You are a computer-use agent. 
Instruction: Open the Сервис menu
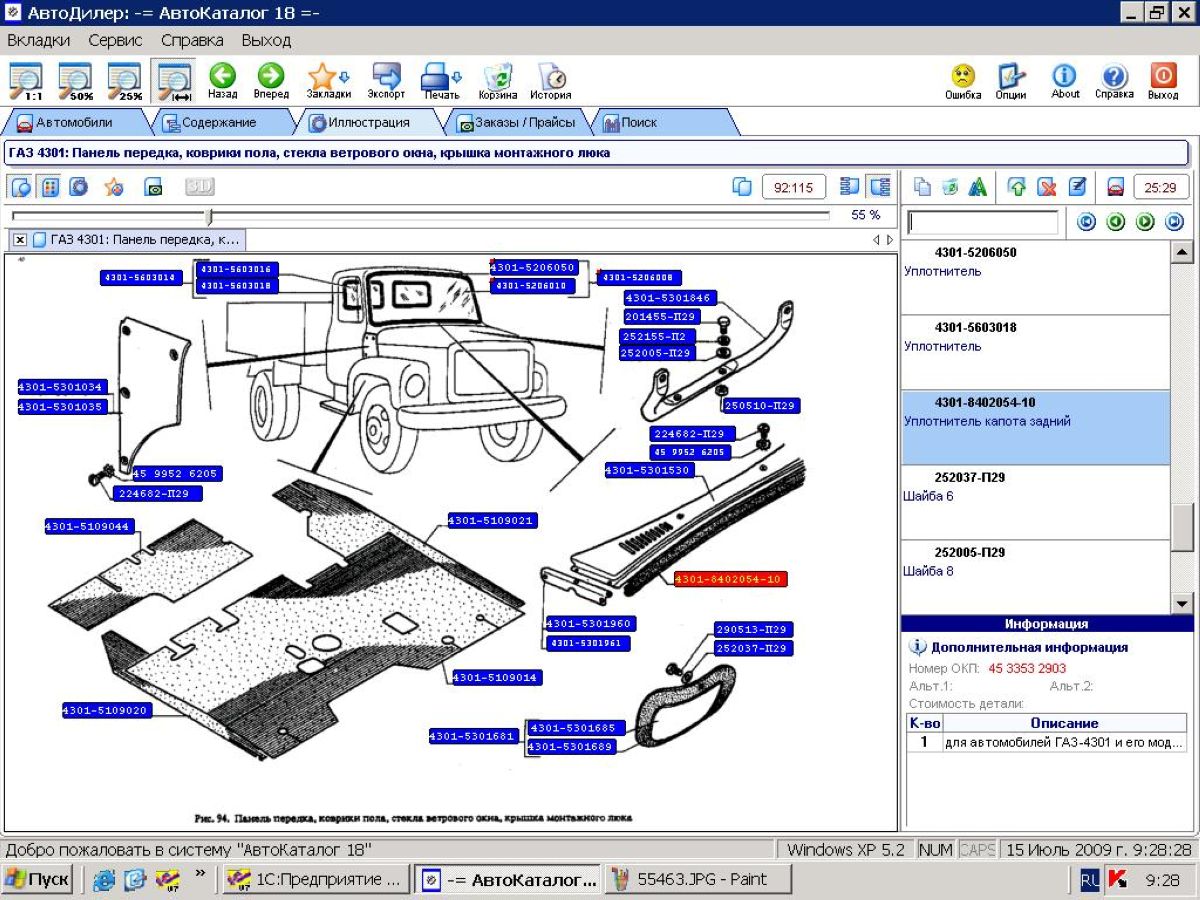point(115,40)
